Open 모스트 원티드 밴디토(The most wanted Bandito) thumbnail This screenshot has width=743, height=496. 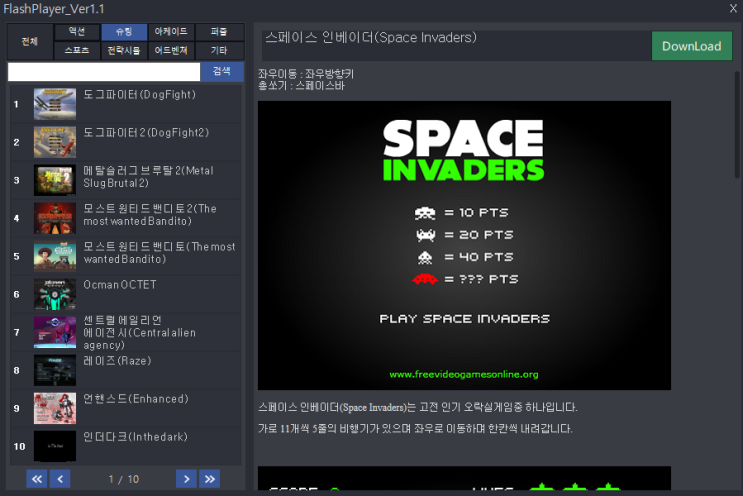[55, 256]
